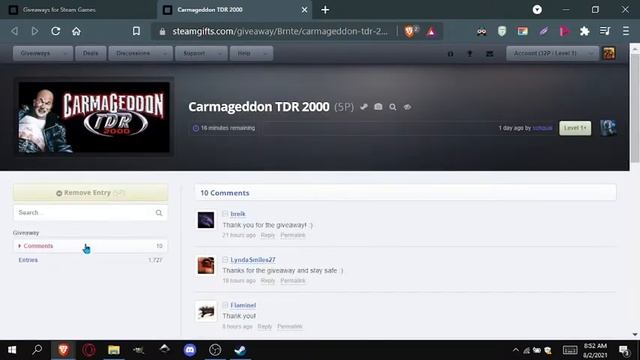Focus the sidebar Search field

pos(90,213)
